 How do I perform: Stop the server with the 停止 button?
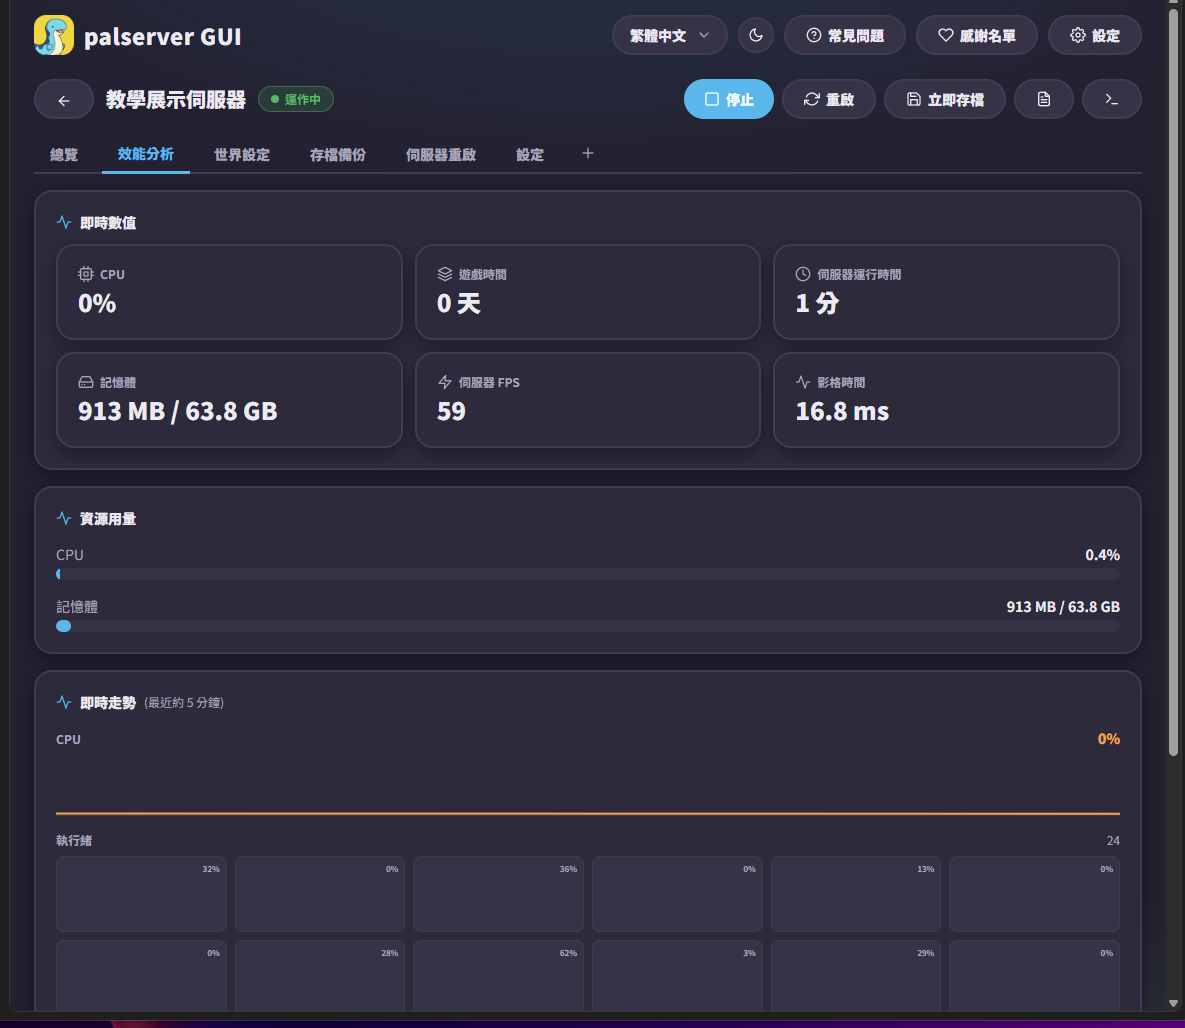click(729, 100)
